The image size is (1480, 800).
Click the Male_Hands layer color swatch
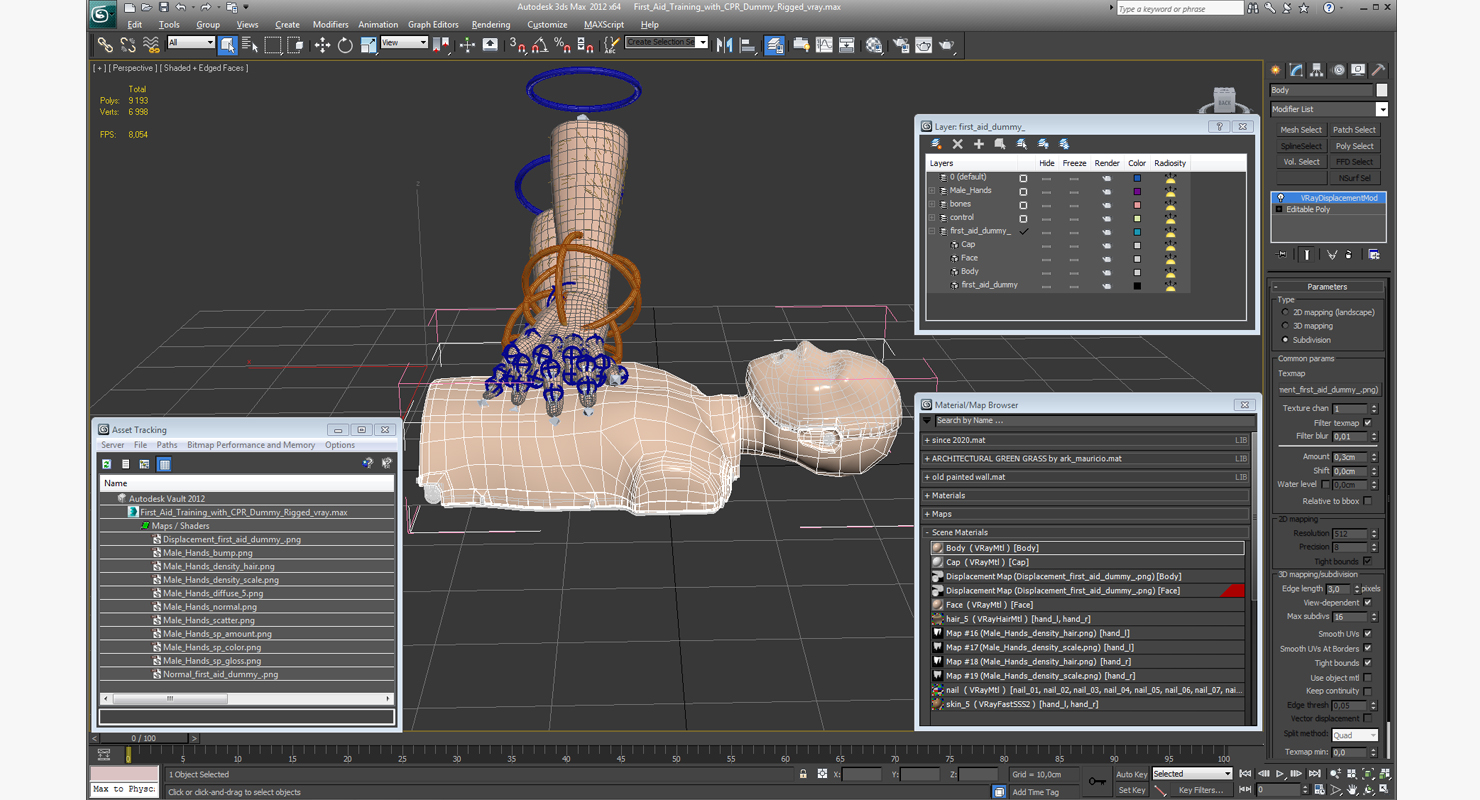point(1137,191)
